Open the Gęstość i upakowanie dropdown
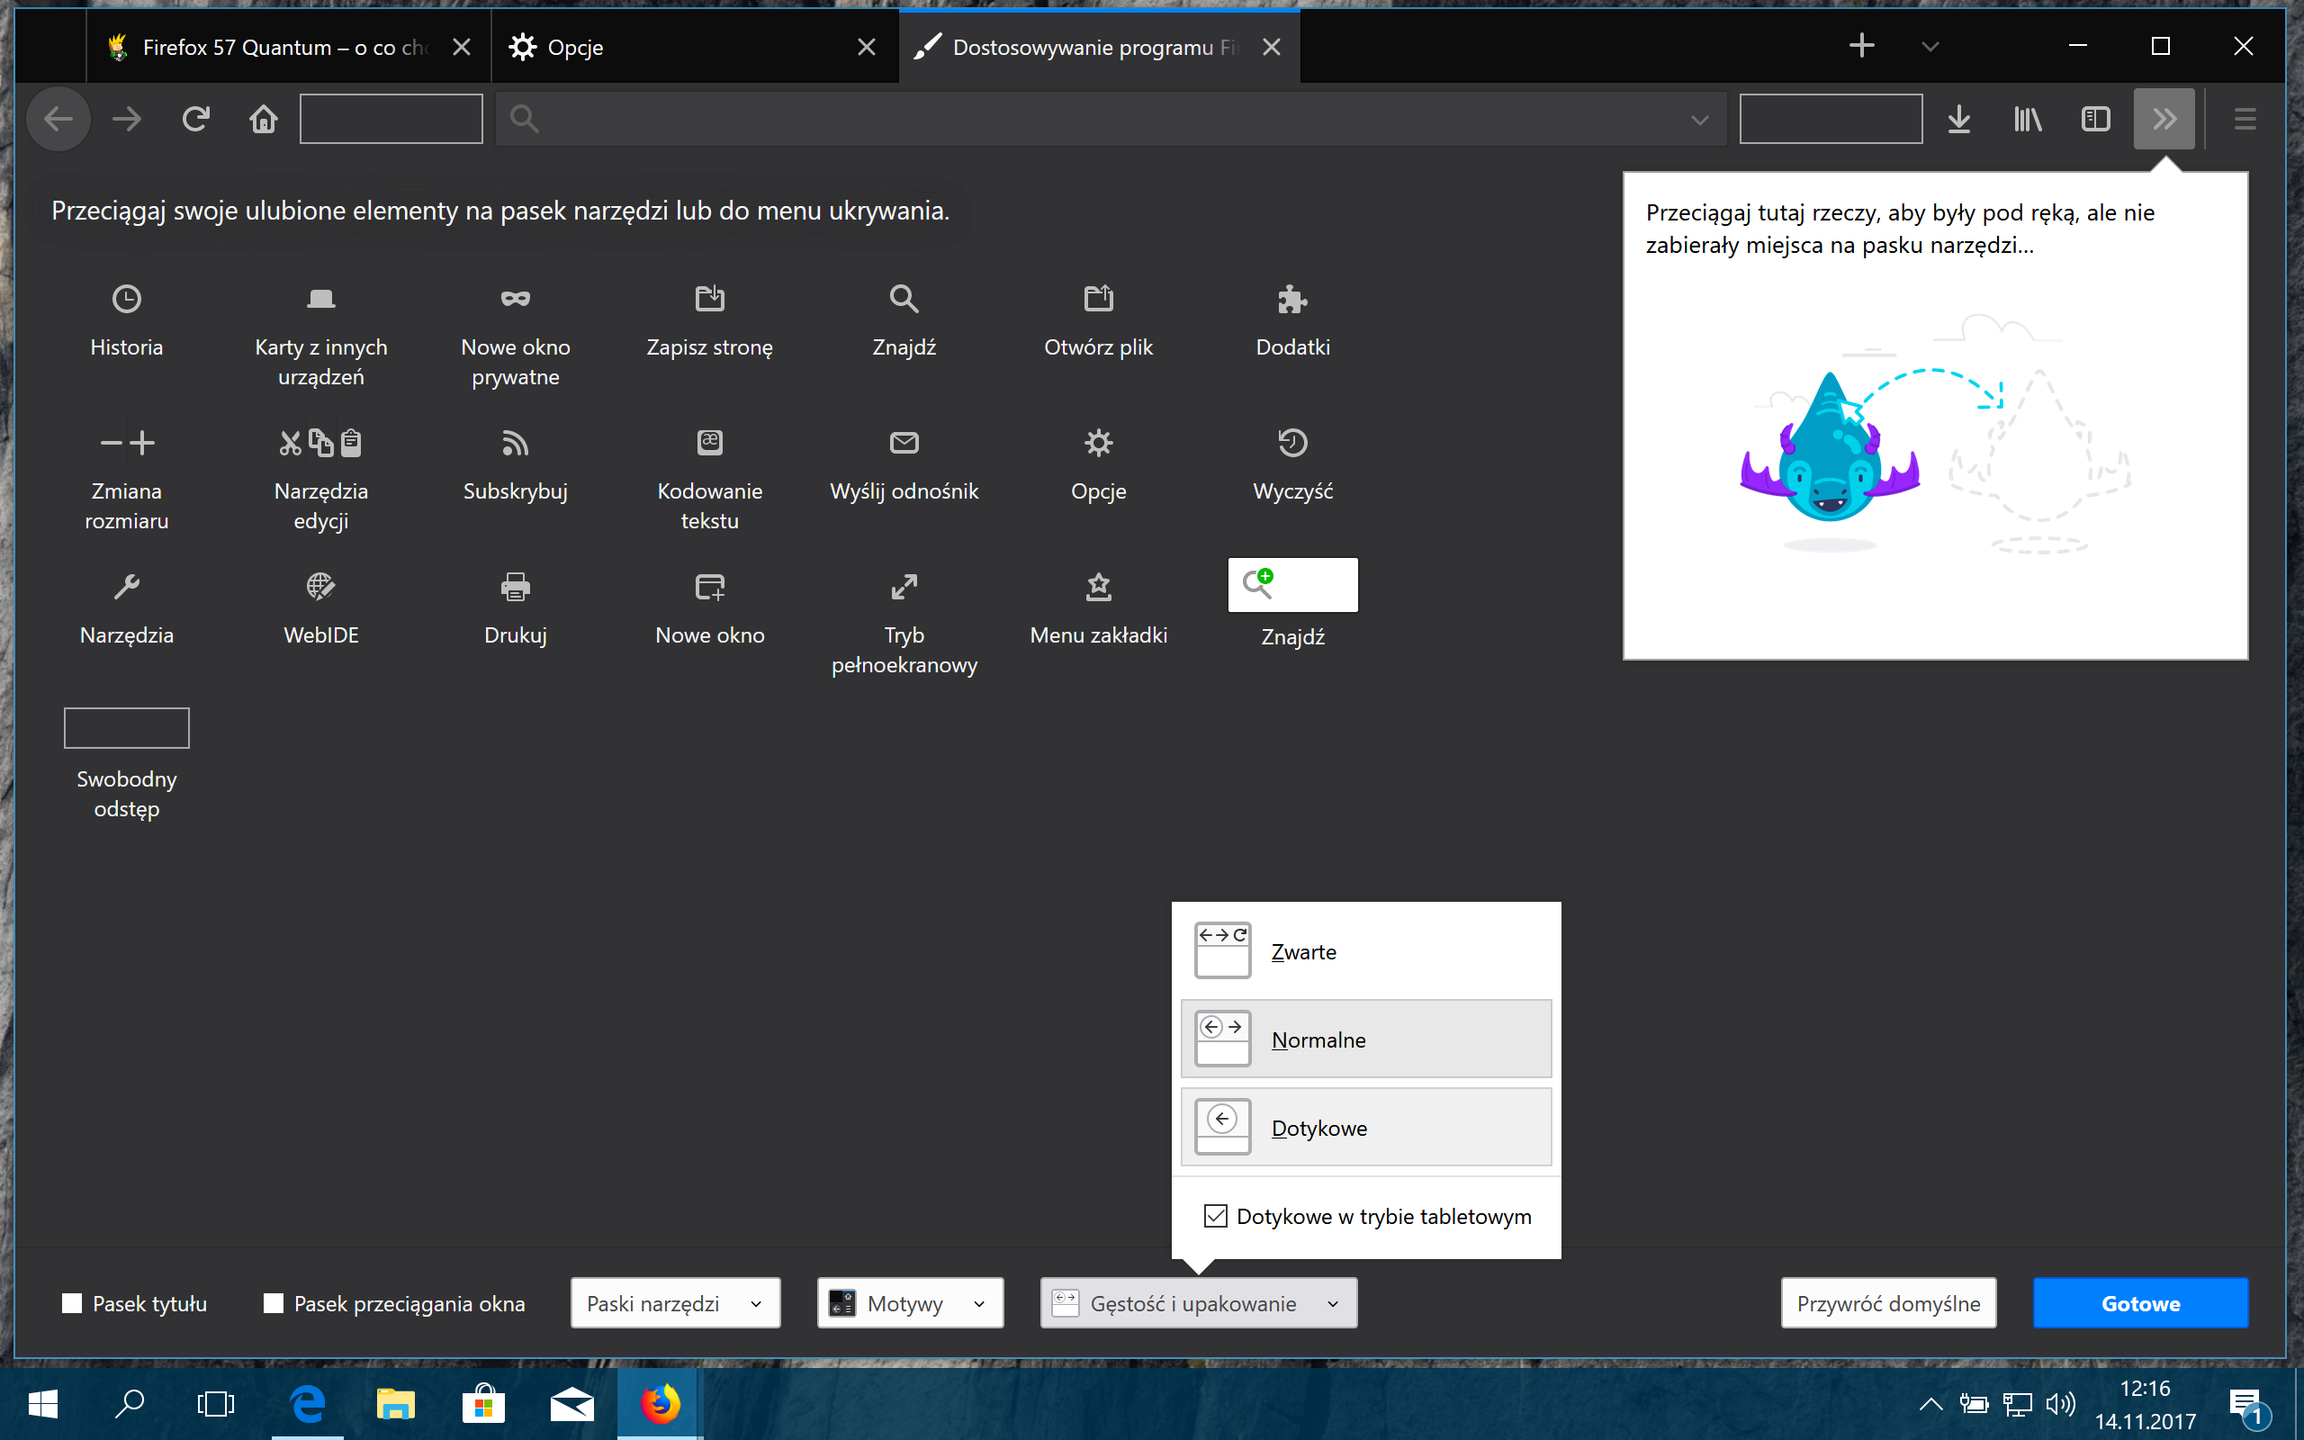 (x=1197, y=1303)
